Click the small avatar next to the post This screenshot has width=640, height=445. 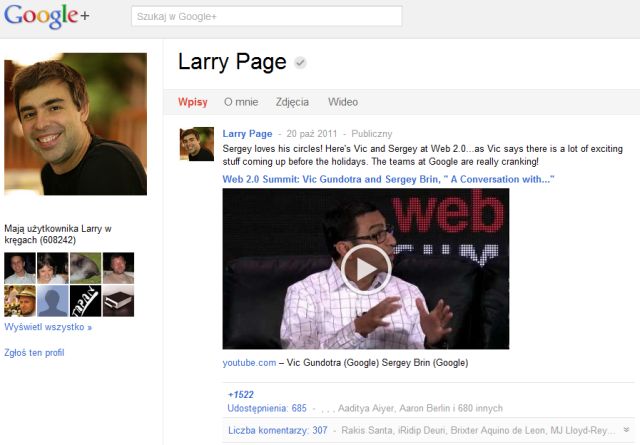click(197, 144)
